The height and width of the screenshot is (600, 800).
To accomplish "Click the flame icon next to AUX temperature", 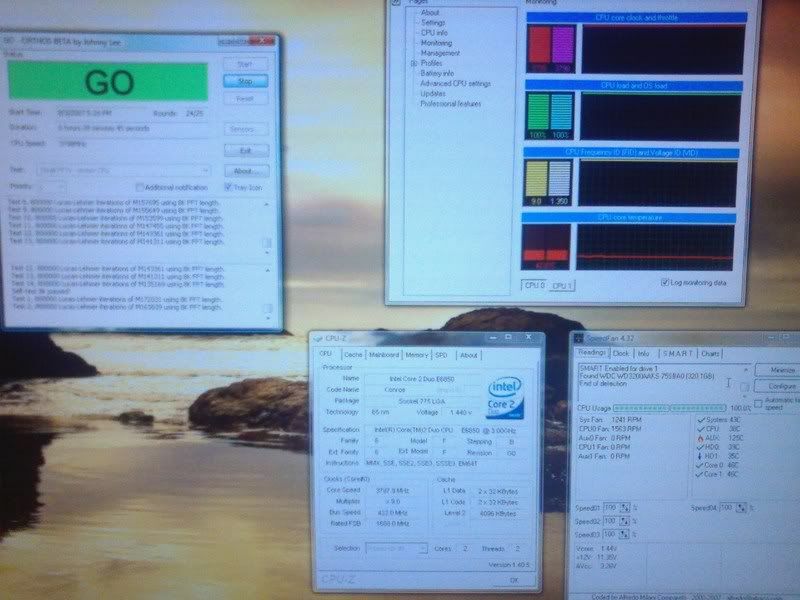I will 700,438.
